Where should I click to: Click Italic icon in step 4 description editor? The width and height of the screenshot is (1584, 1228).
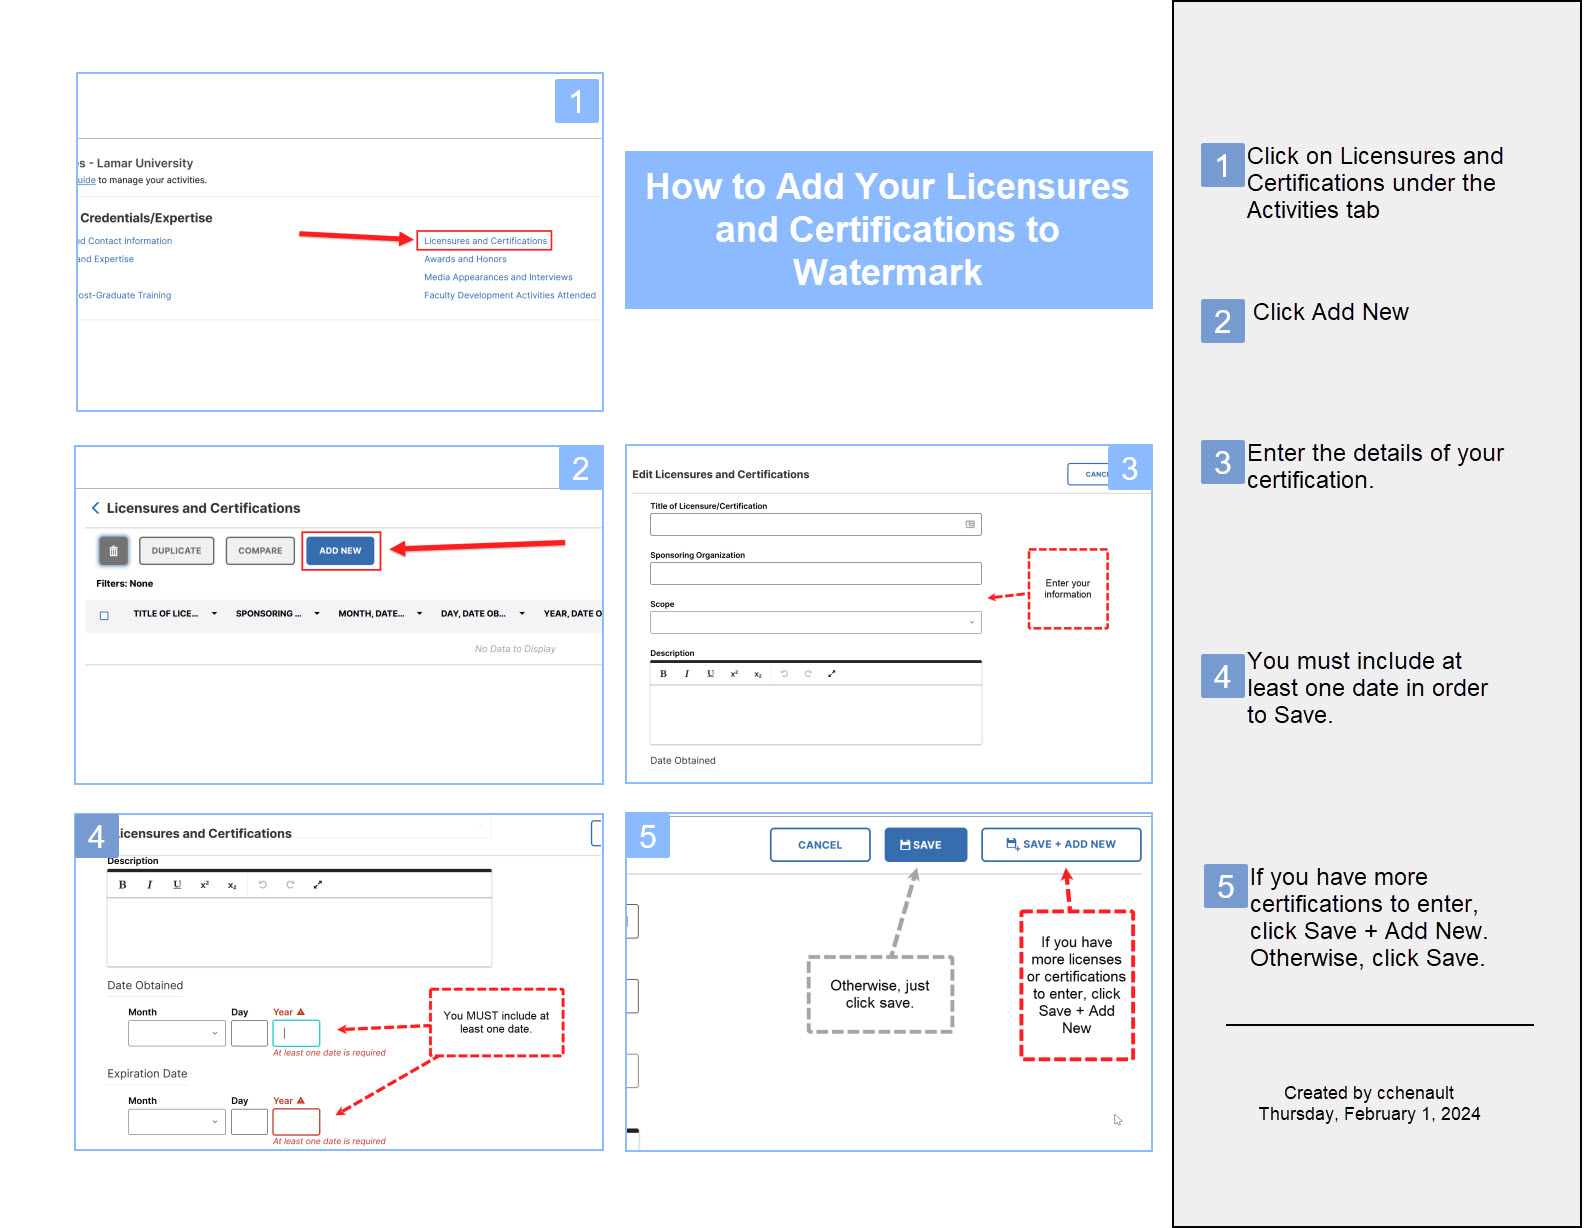pos(150,885)
